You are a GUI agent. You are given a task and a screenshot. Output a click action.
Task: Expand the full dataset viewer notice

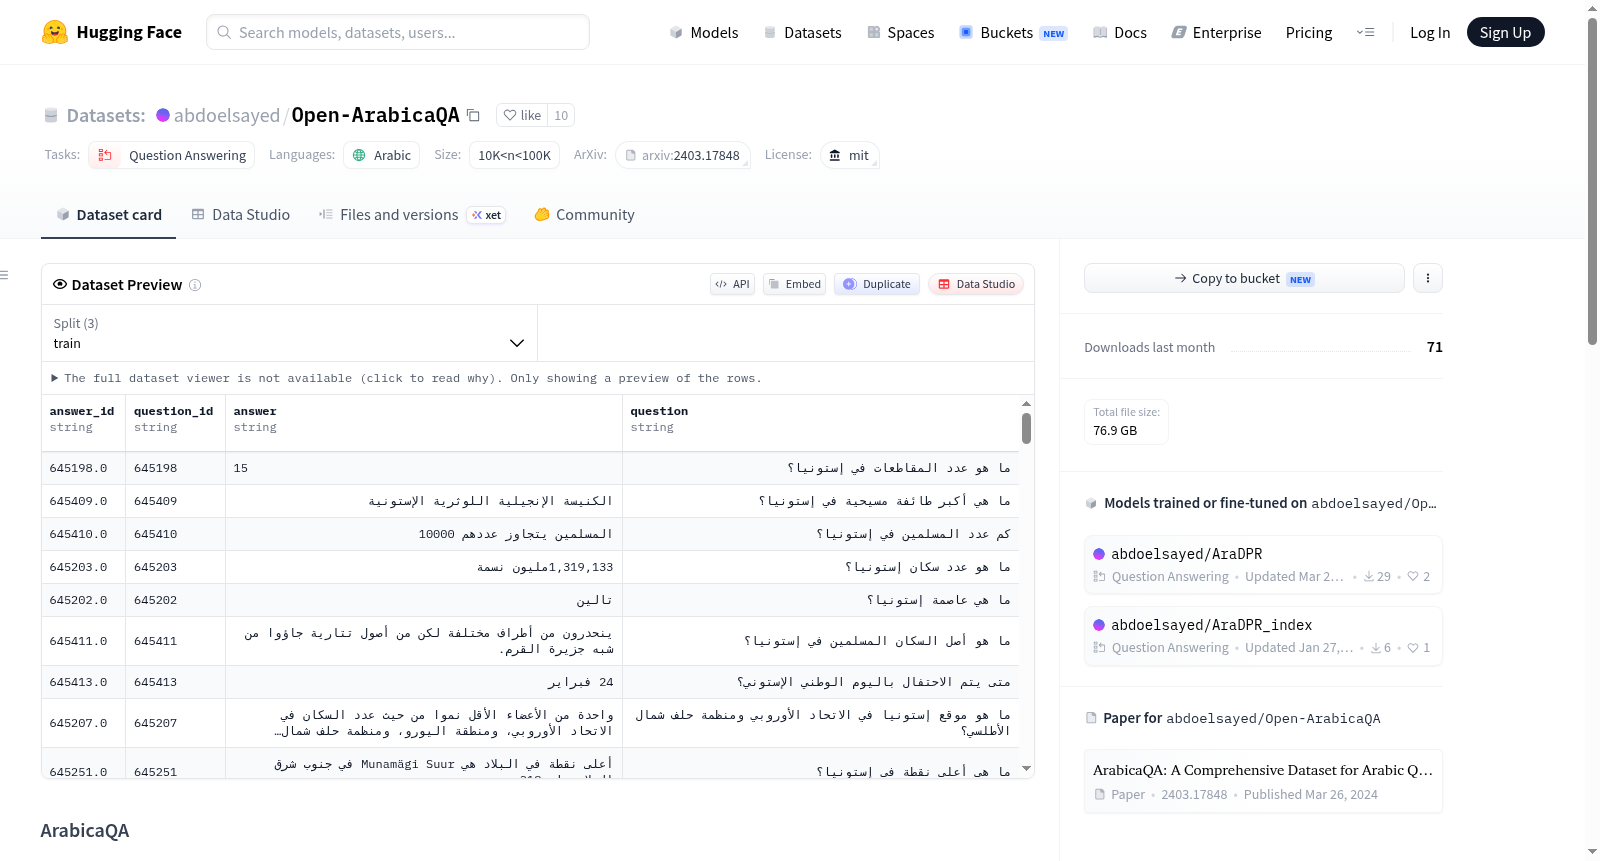tap(406, 378)
